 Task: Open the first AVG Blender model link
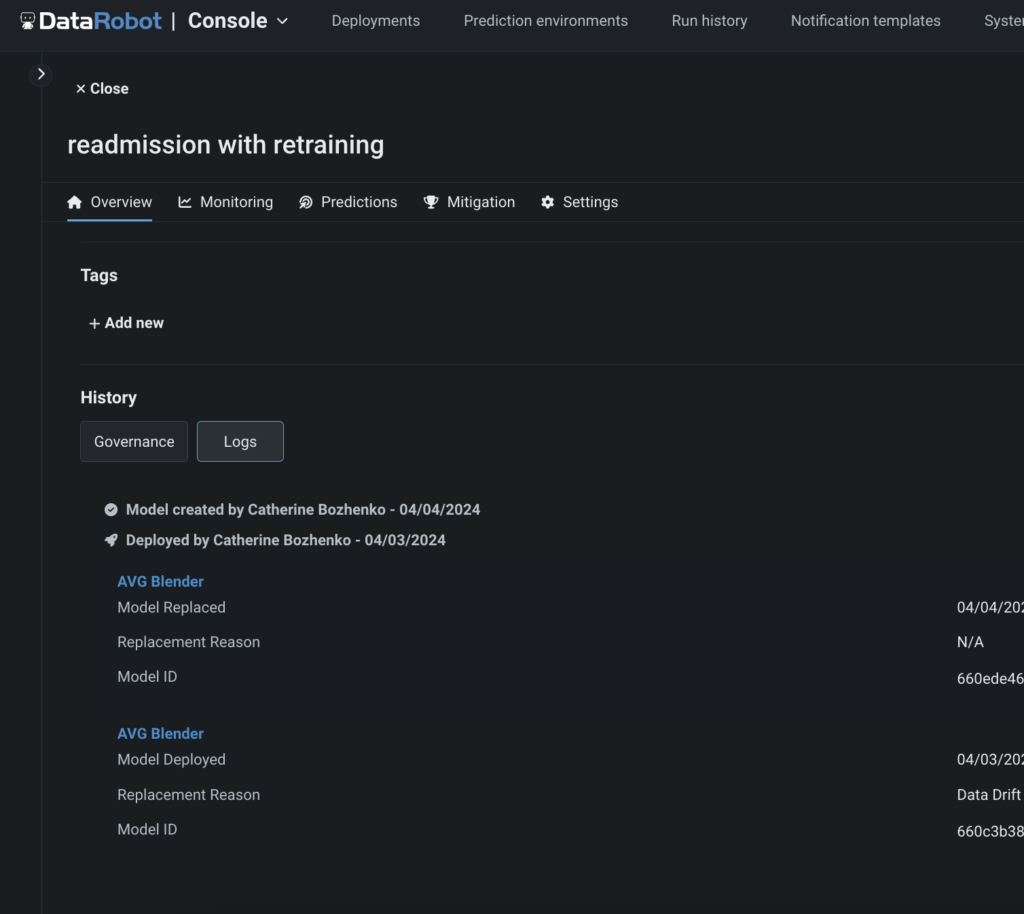[x=160, y=581]
